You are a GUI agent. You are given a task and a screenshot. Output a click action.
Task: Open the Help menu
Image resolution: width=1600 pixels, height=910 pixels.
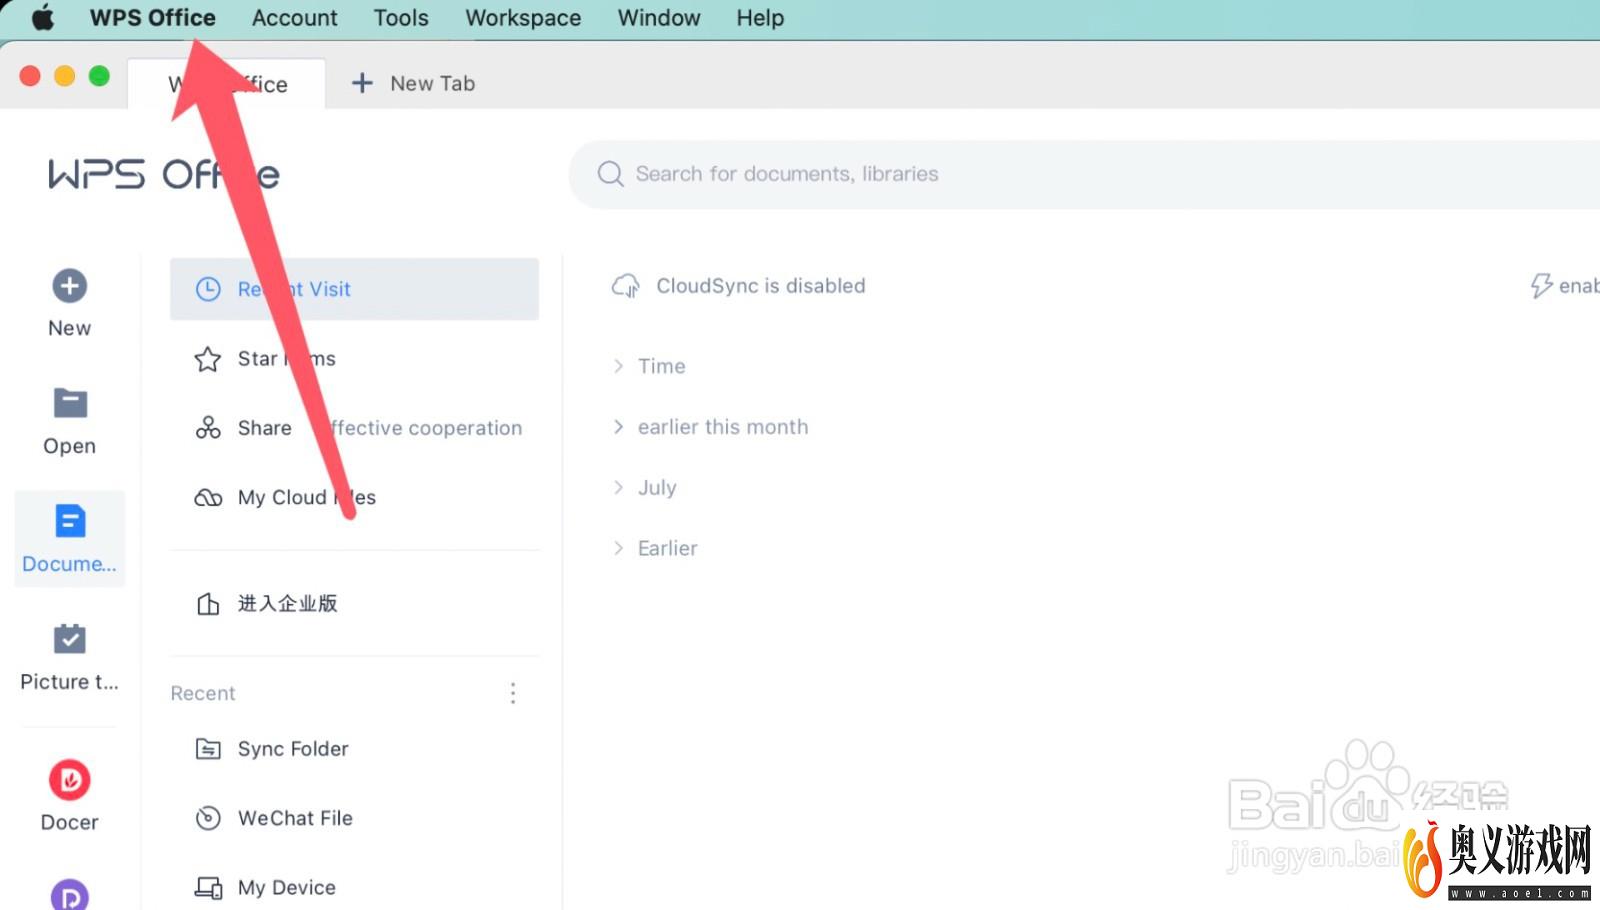pyautogui.click(x=760, y=18)
